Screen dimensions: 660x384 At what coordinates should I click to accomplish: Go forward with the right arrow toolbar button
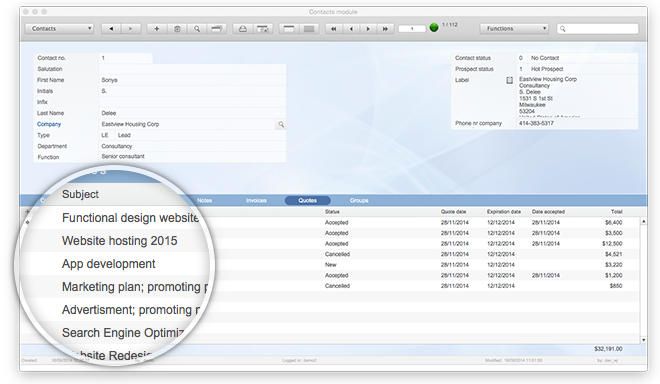click(130, 29)
